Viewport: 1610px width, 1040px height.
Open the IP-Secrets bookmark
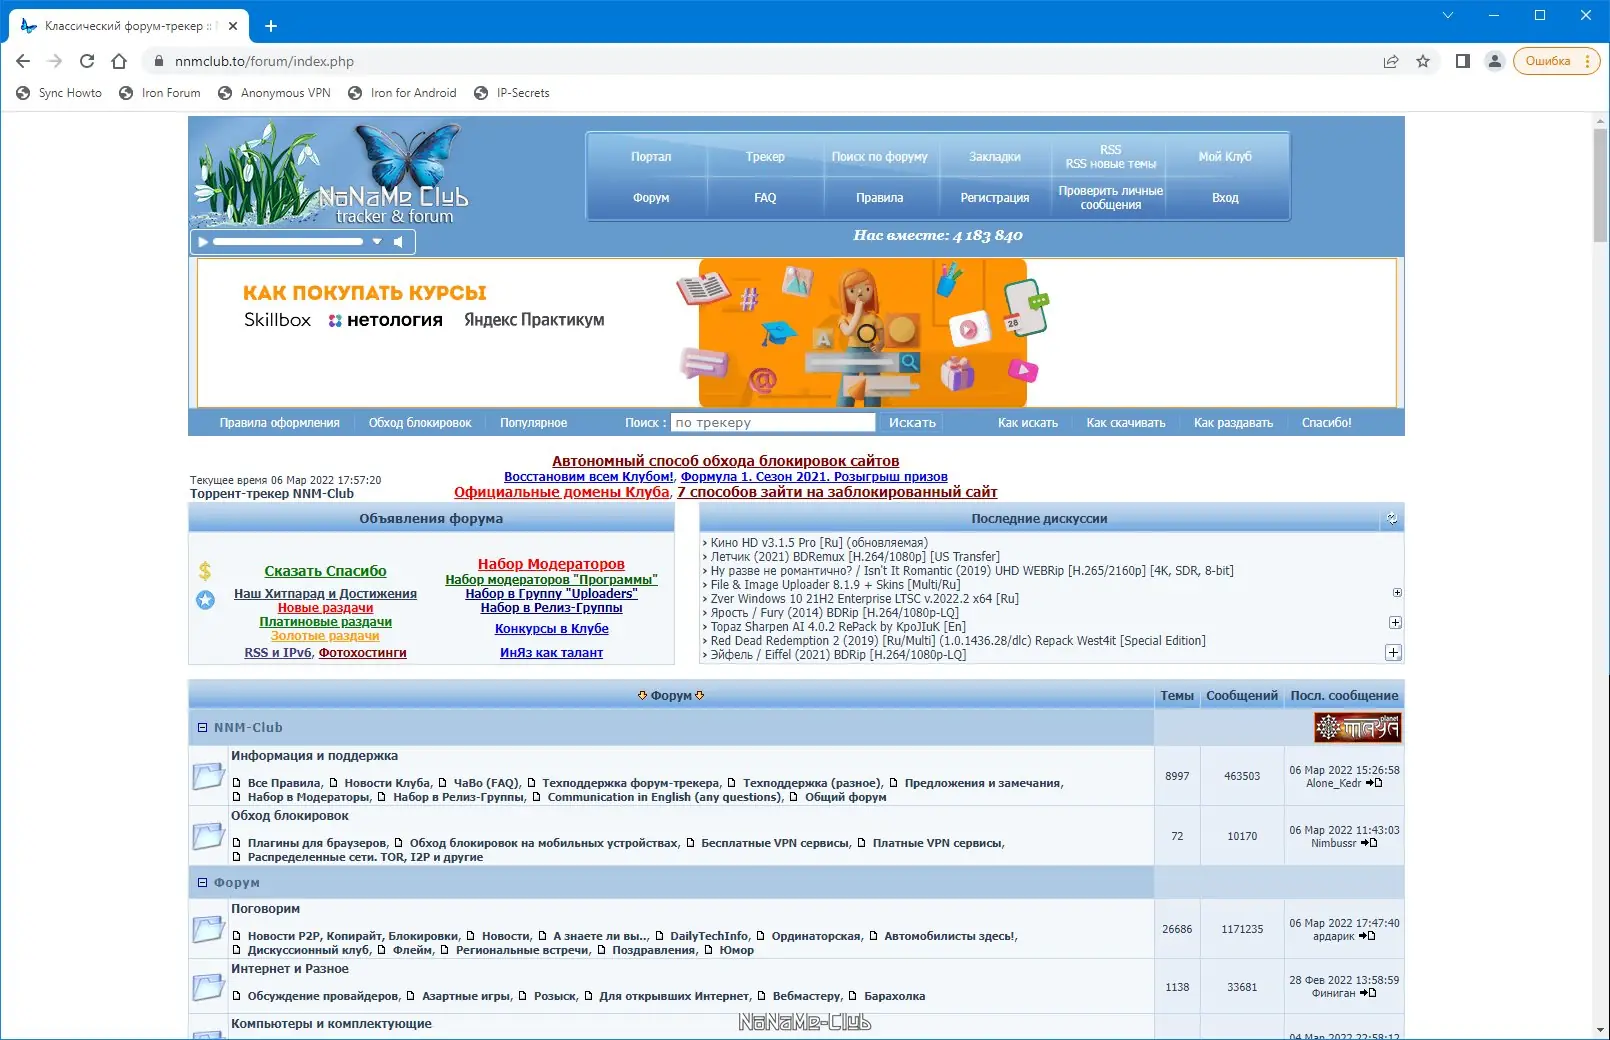[511, 93]
